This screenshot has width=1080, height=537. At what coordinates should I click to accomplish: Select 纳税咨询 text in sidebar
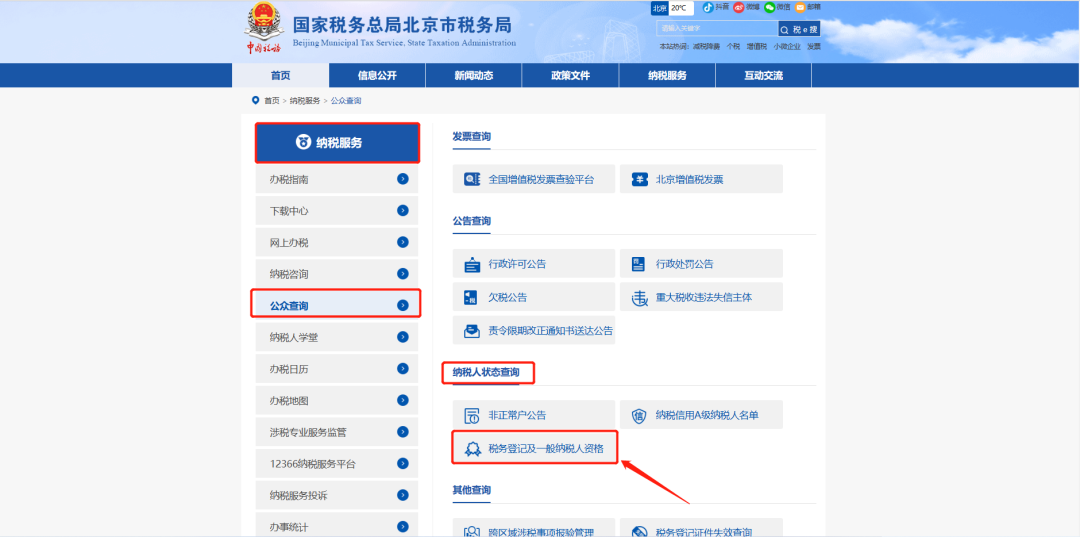click(x=289, y=275)
